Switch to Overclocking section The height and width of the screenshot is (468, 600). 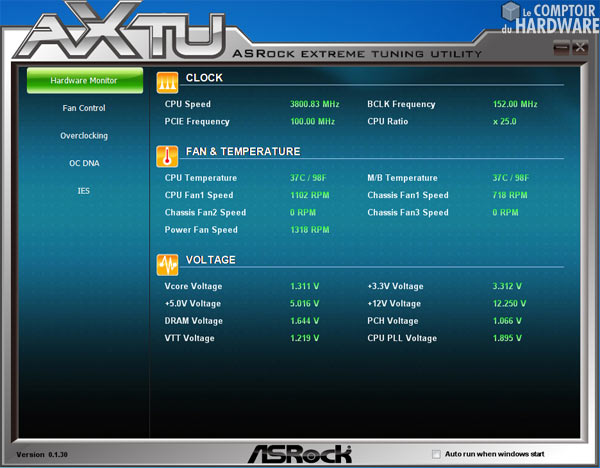[x=84, y=136]
